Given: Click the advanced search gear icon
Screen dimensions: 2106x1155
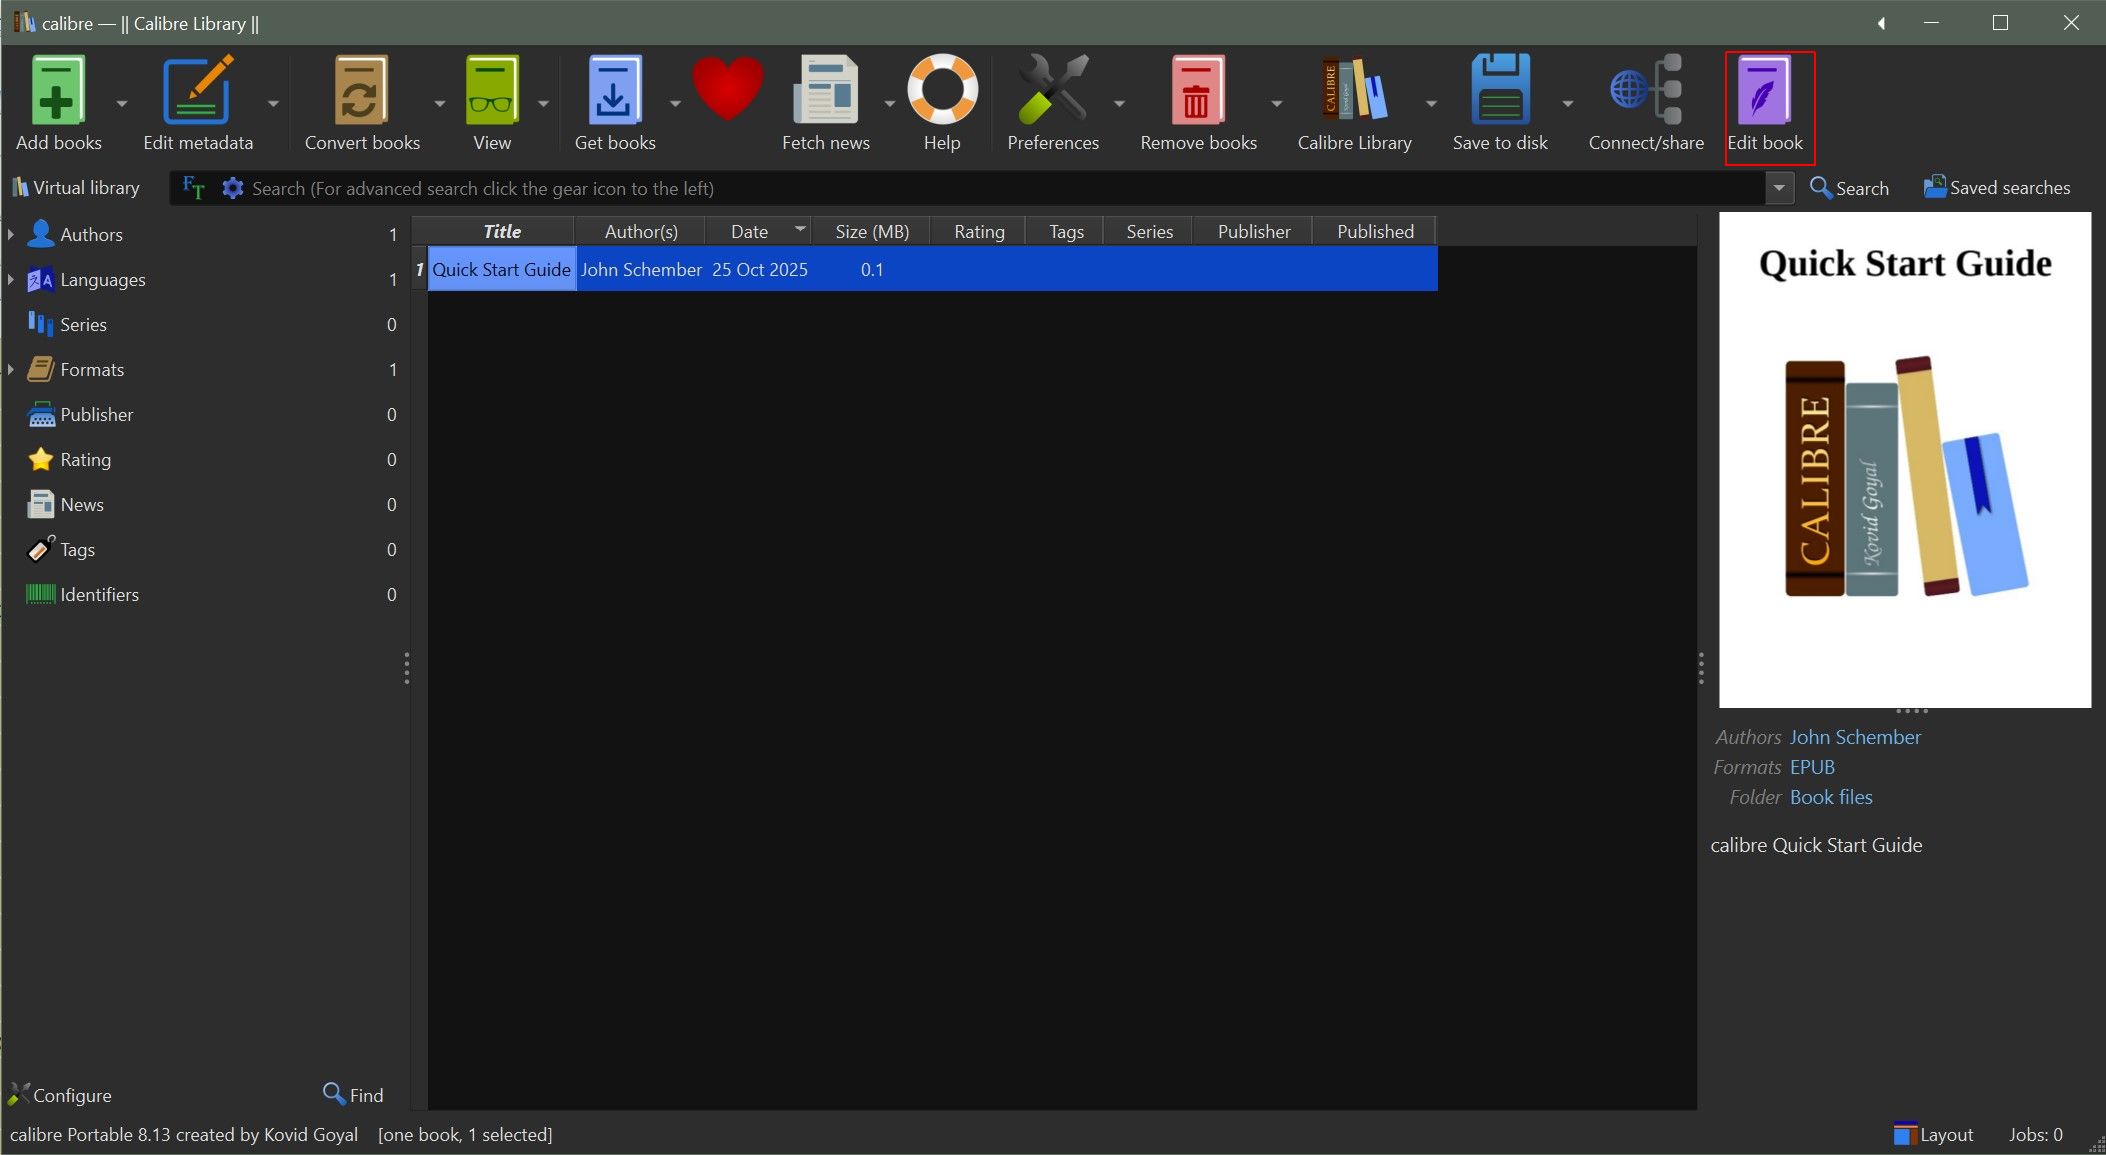Looking at the screenshot, I should [232, 188].
